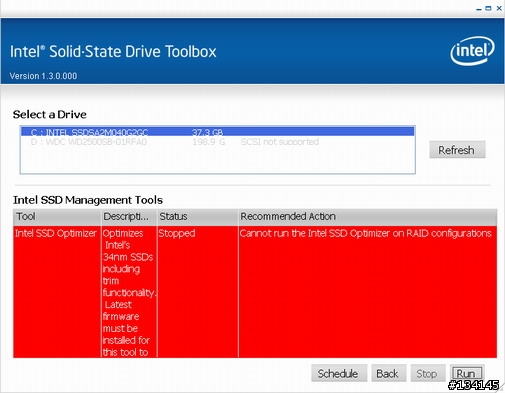
Task: Click the Descripti... column header
Action: 129,217
